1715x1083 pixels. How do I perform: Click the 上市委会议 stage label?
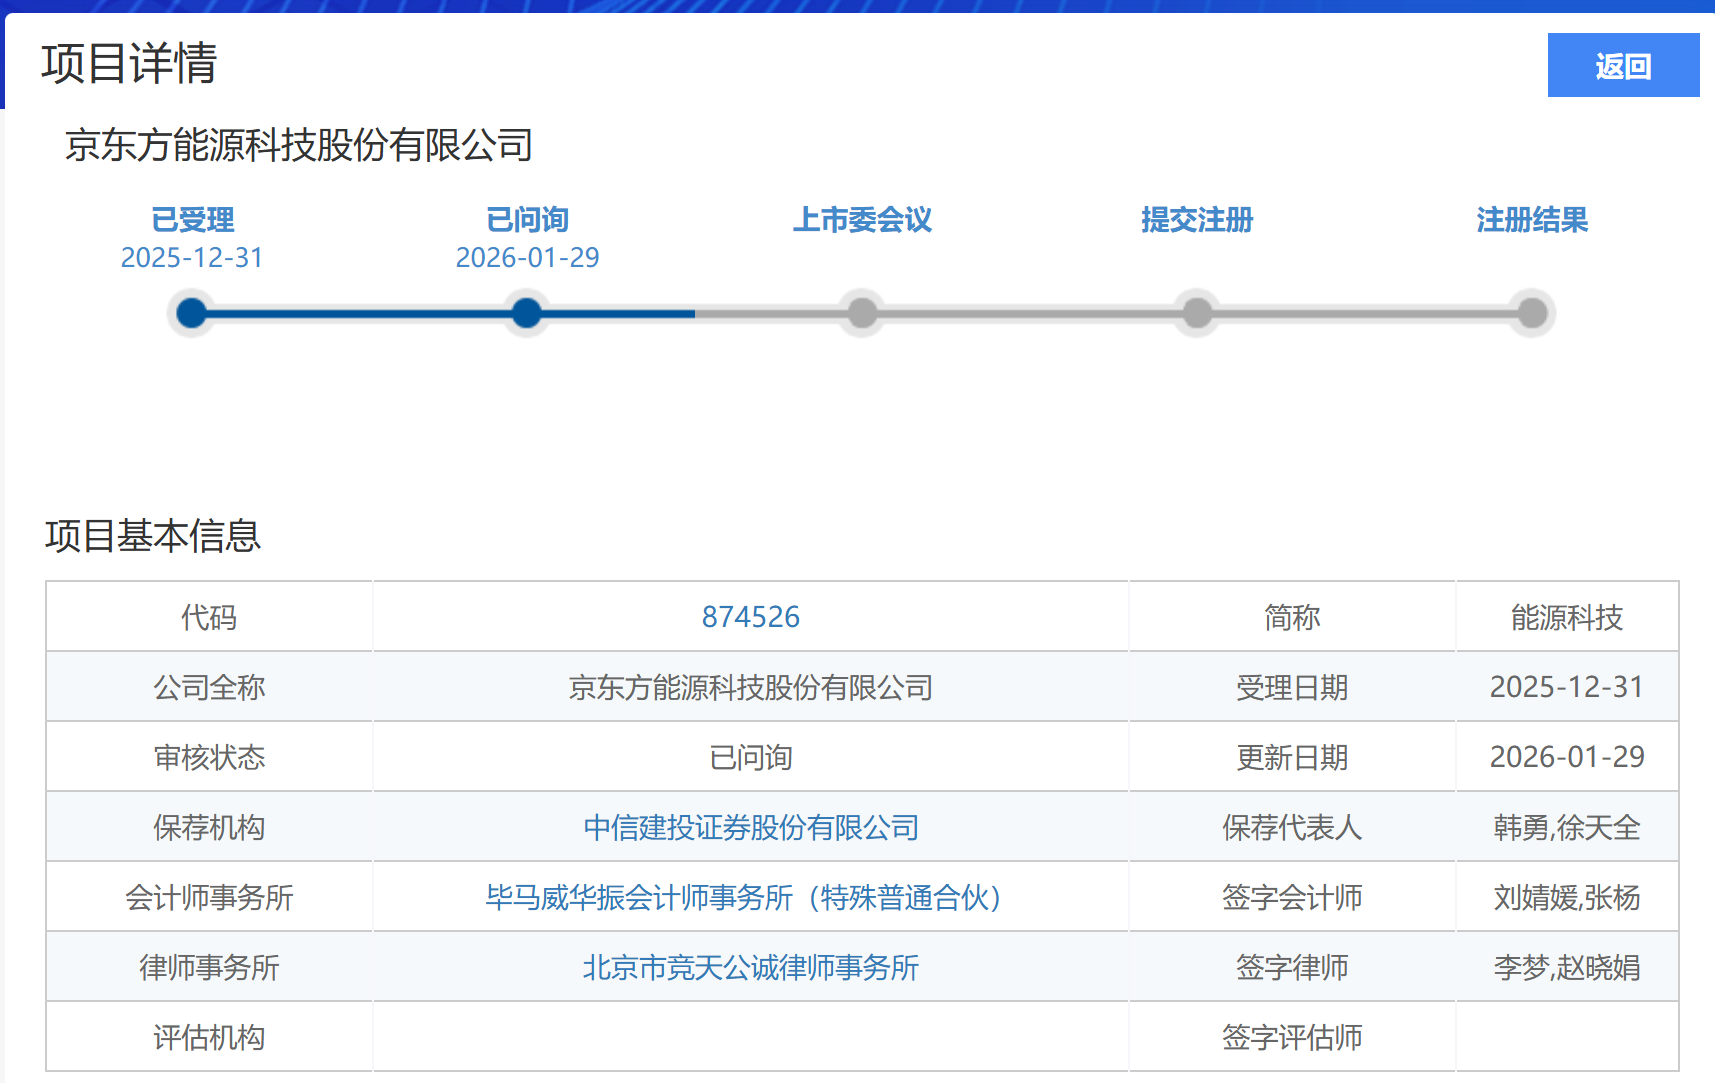(862, 220)
